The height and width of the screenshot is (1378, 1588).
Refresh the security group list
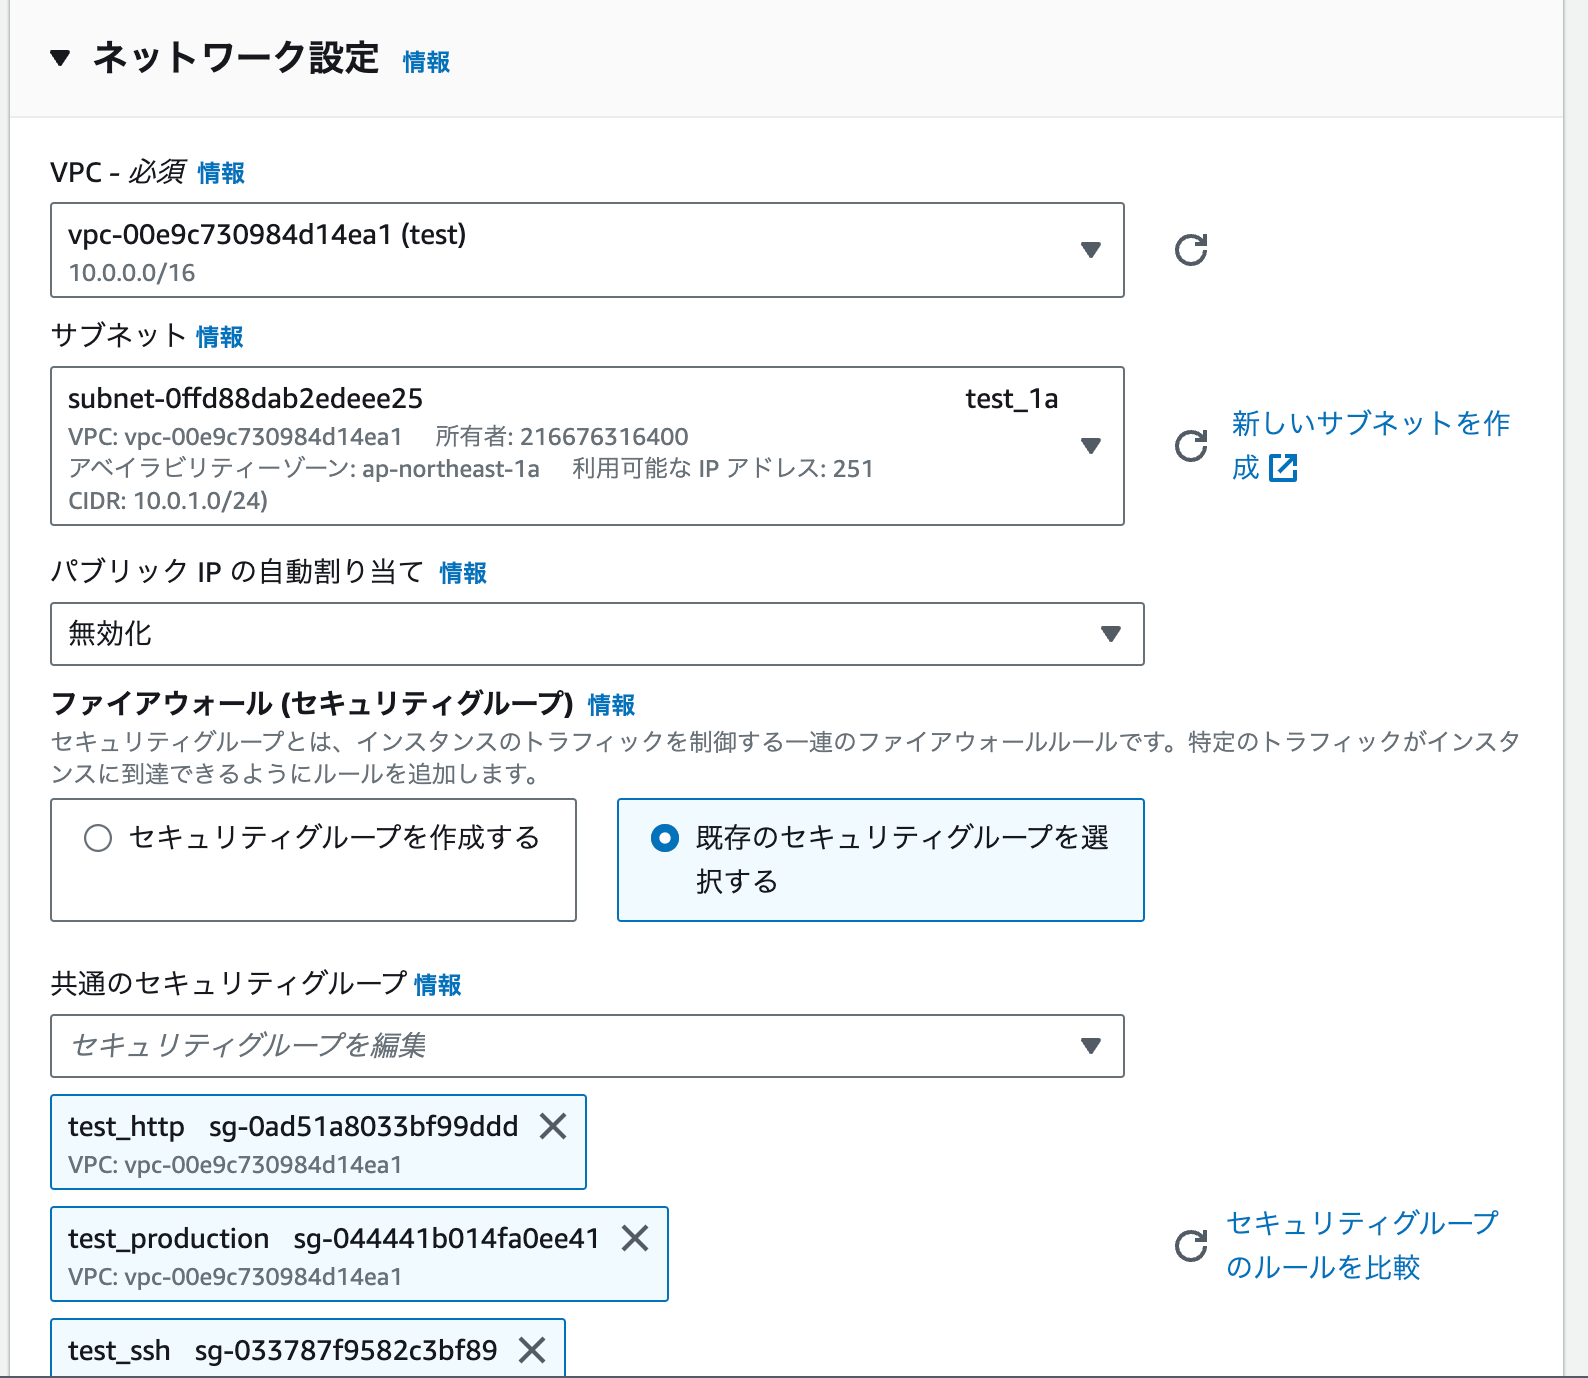tap(1190, 1246)
